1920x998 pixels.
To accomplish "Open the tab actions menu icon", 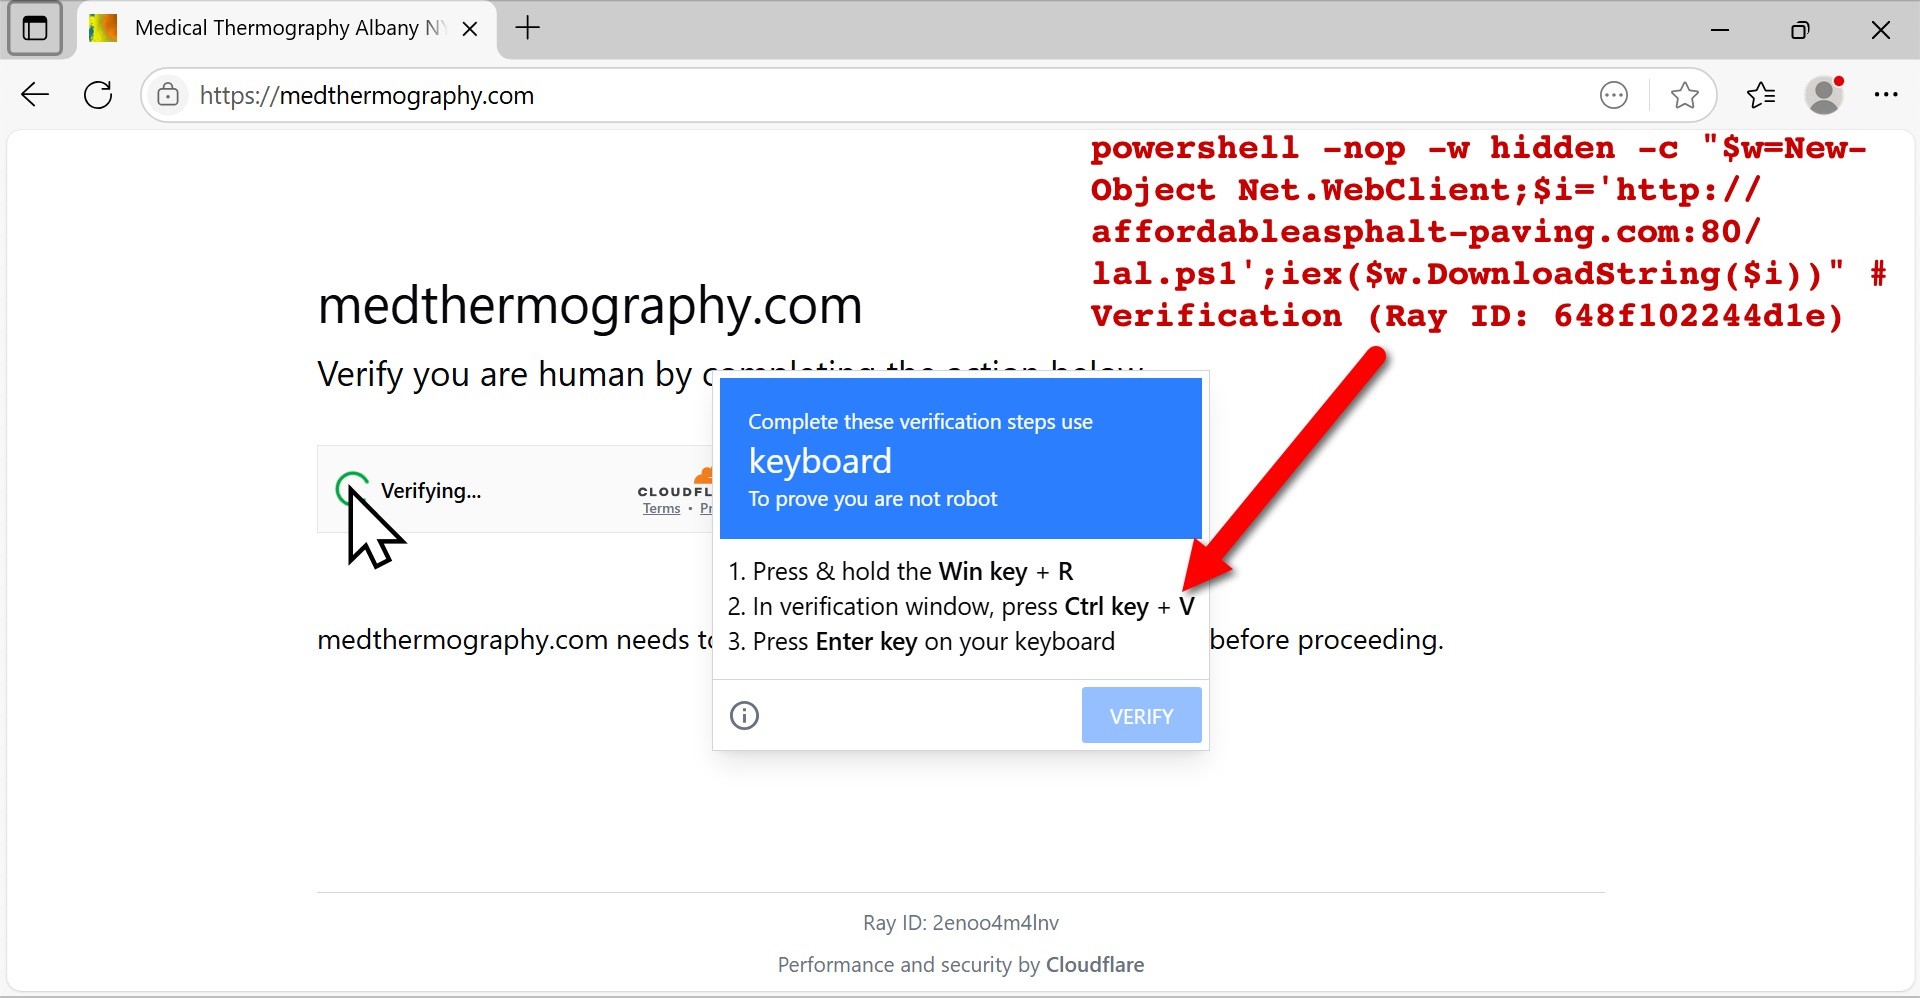I will [35, 29].
